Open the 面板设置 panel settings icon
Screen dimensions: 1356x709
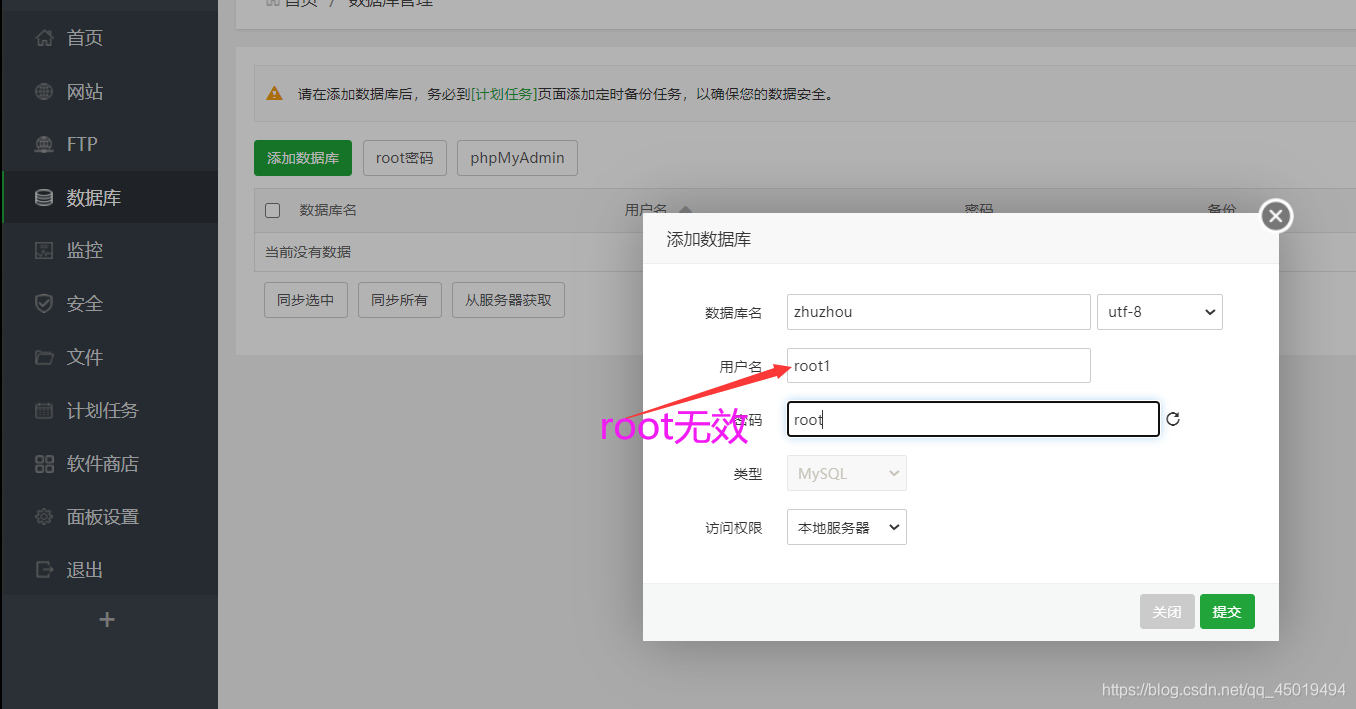[x=44, y=516]
